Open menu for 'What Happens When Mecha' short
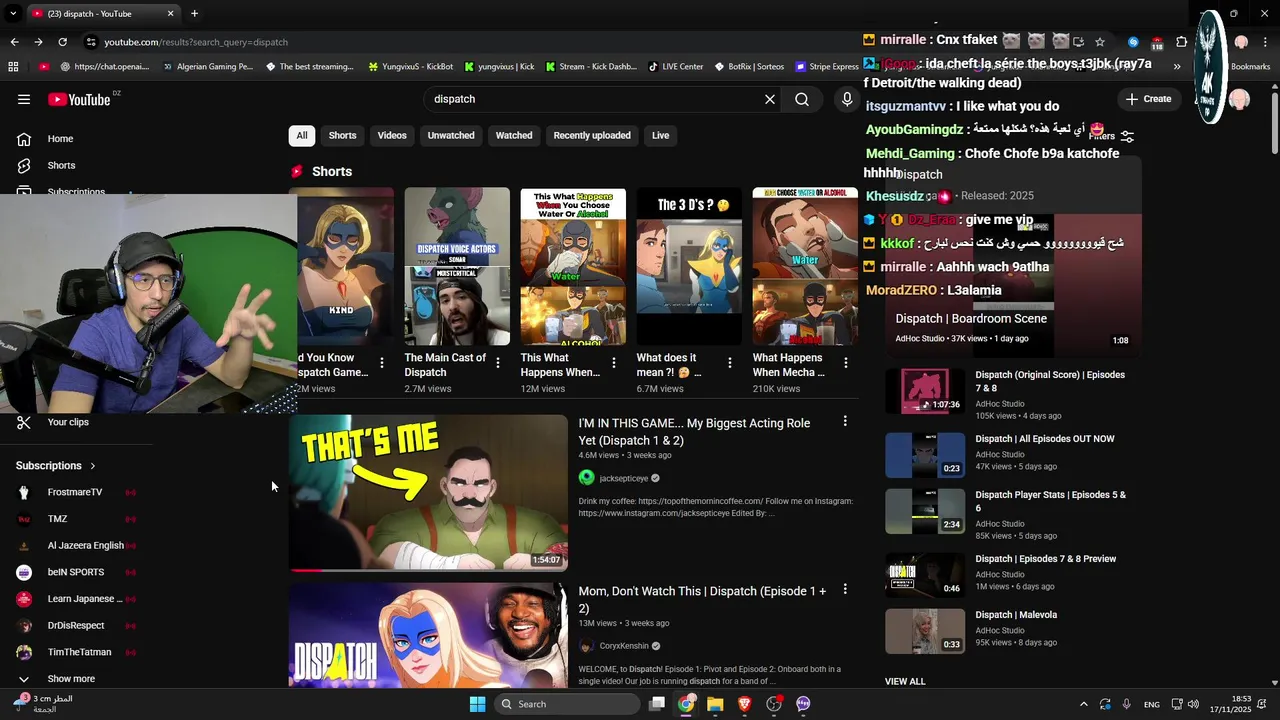Viewport: 1280px width, 720px height. click(846, 363)
